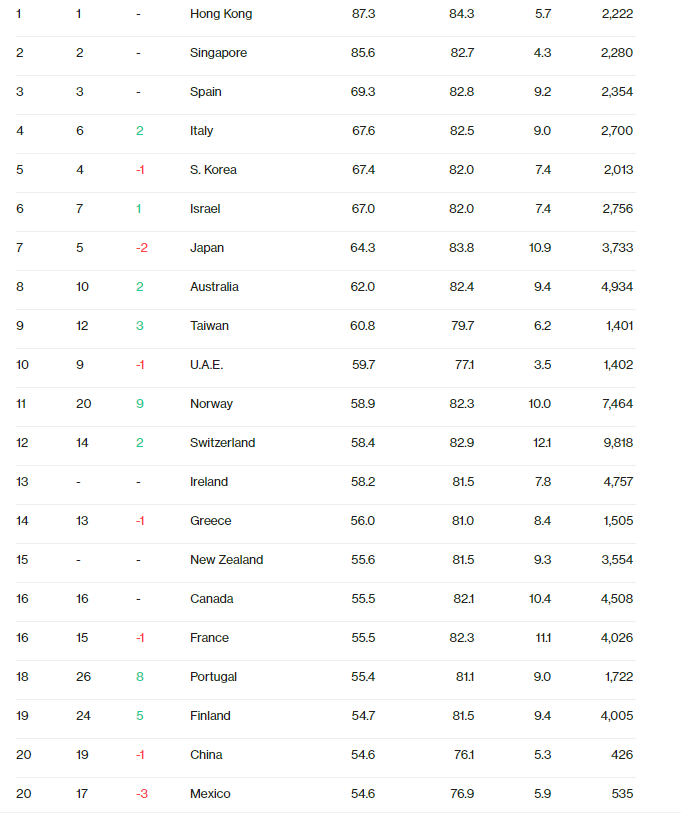681x813 pixels.
Task: Click on Spain in the table
Action: pos(206,92)
